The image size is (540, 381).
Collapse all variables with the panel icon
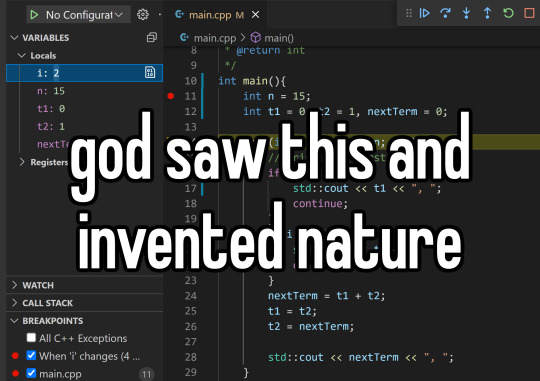coord(152,37)
